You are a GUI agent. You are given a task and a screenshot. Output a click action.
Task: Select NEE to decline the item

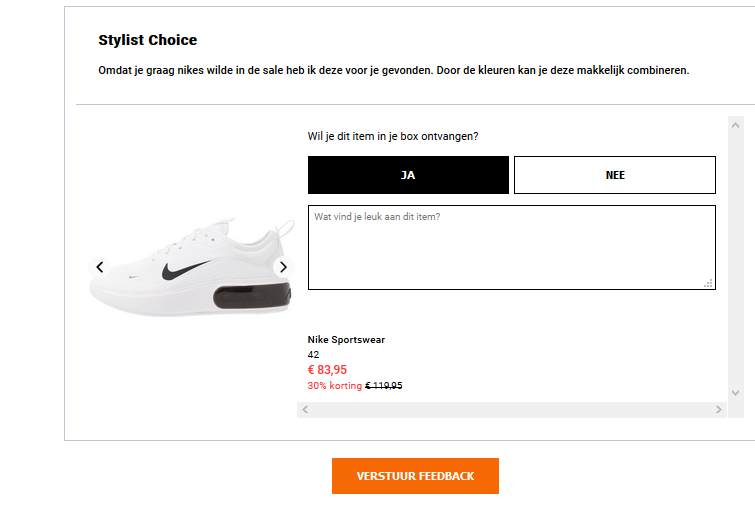[615, 175]
